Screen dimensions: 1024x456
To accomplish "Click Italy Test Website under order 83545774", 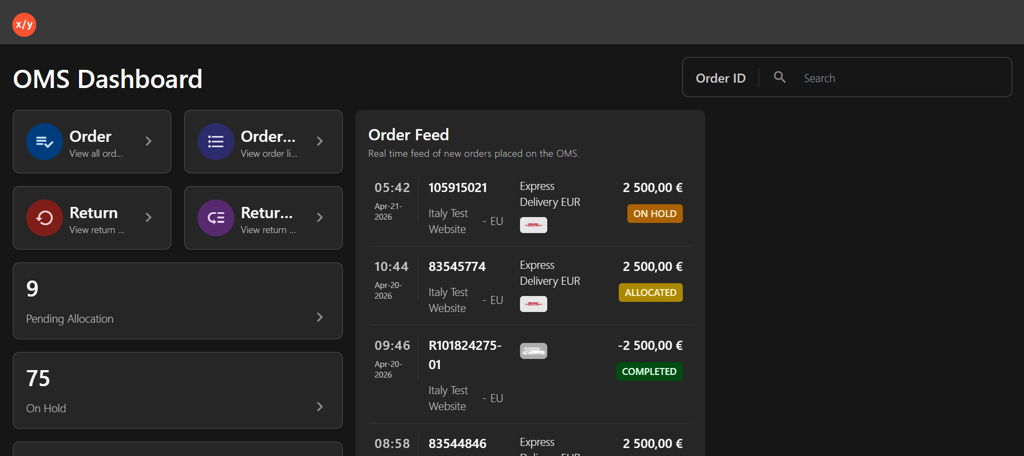I will click(449, 300).
